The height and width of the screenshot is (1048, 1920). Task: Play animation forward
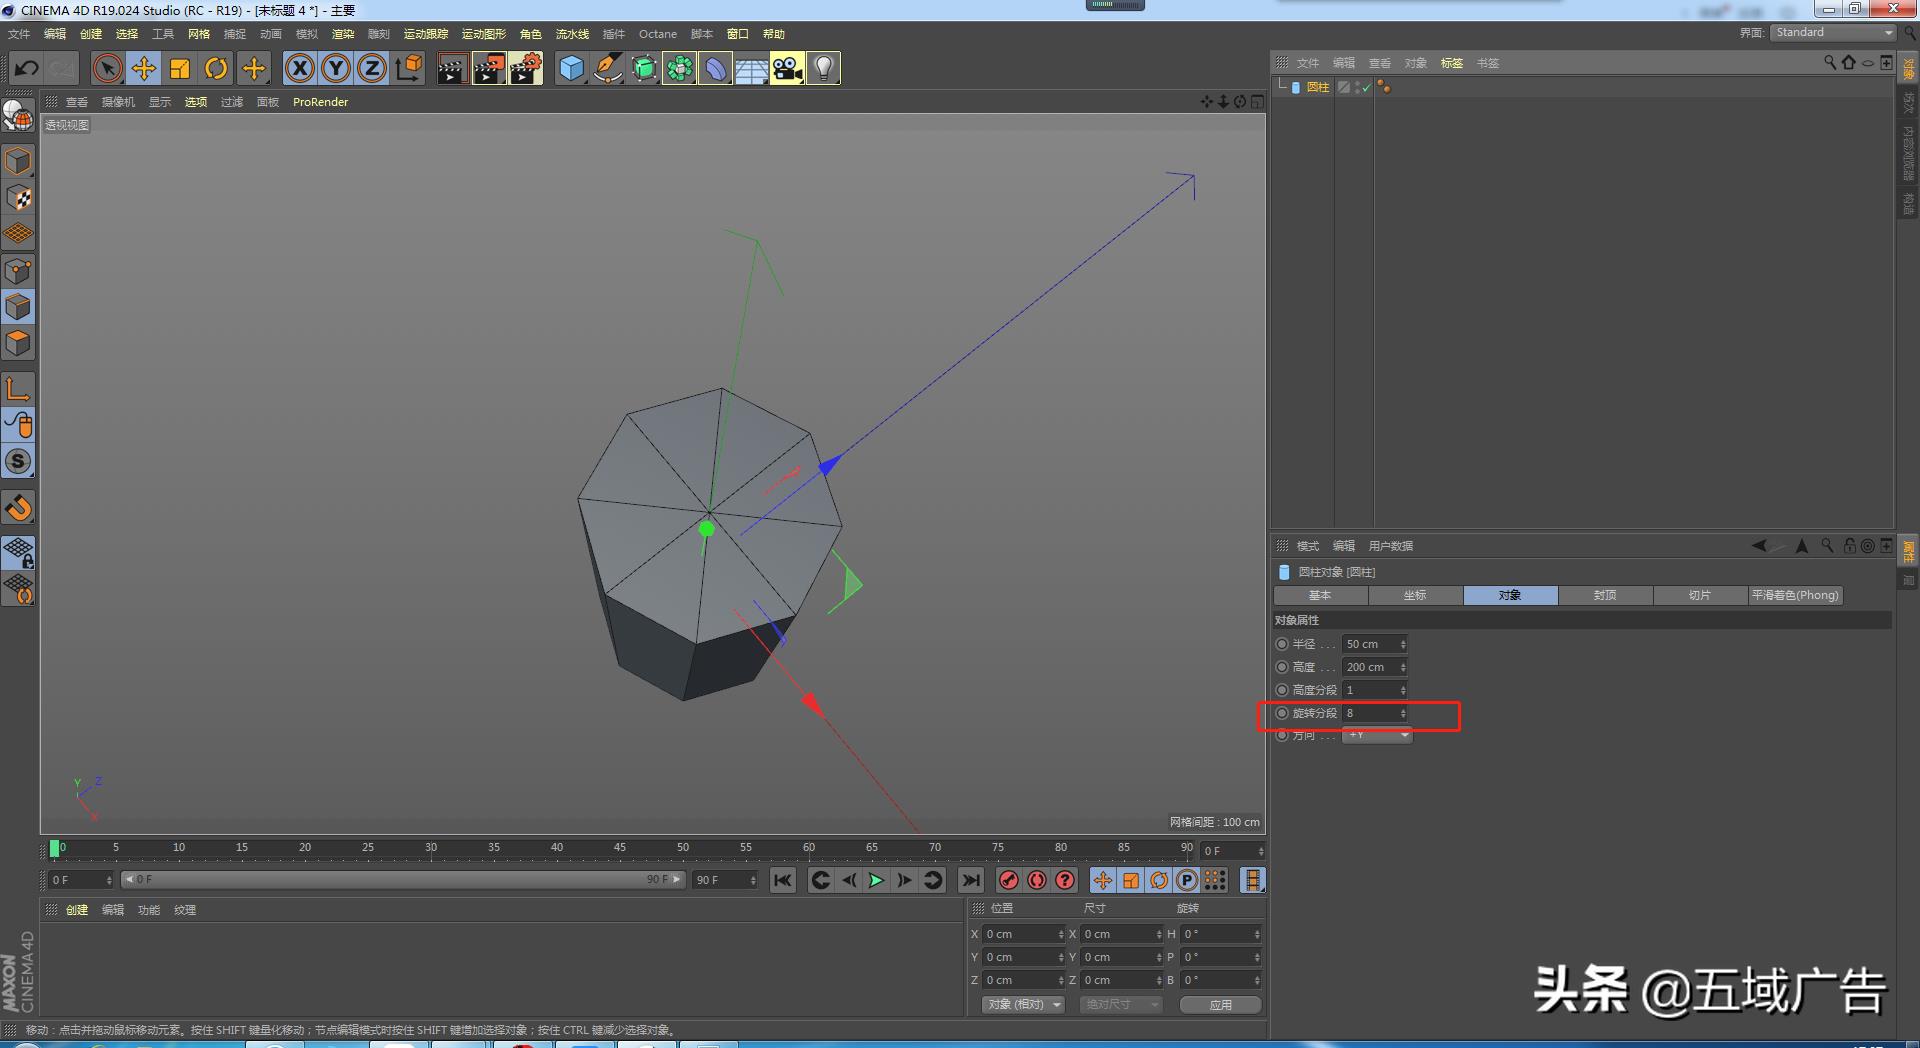[x=876, y=880]
